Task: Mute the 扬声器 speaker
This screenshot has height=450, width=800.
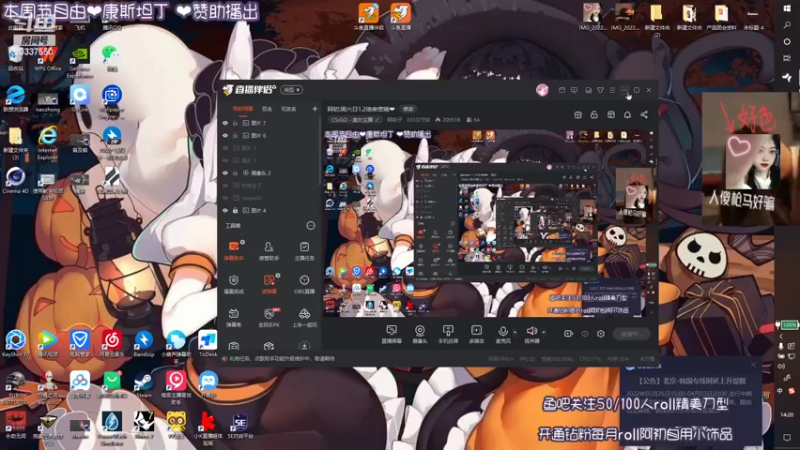Action: 532,334
